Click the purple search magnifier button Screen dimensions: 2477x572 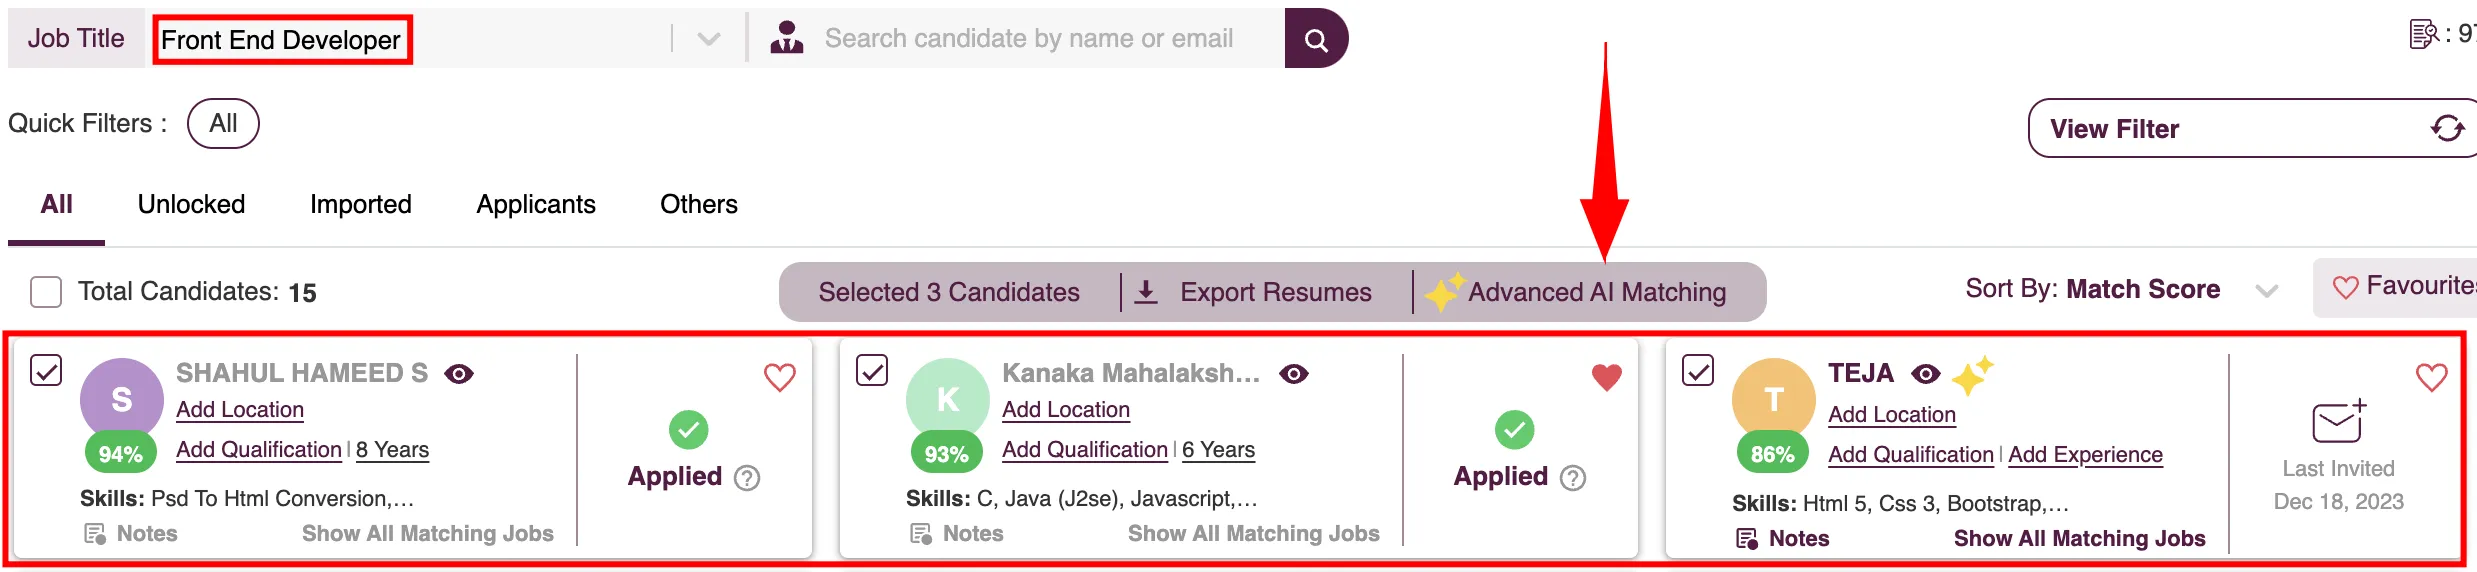[1315, 39]
